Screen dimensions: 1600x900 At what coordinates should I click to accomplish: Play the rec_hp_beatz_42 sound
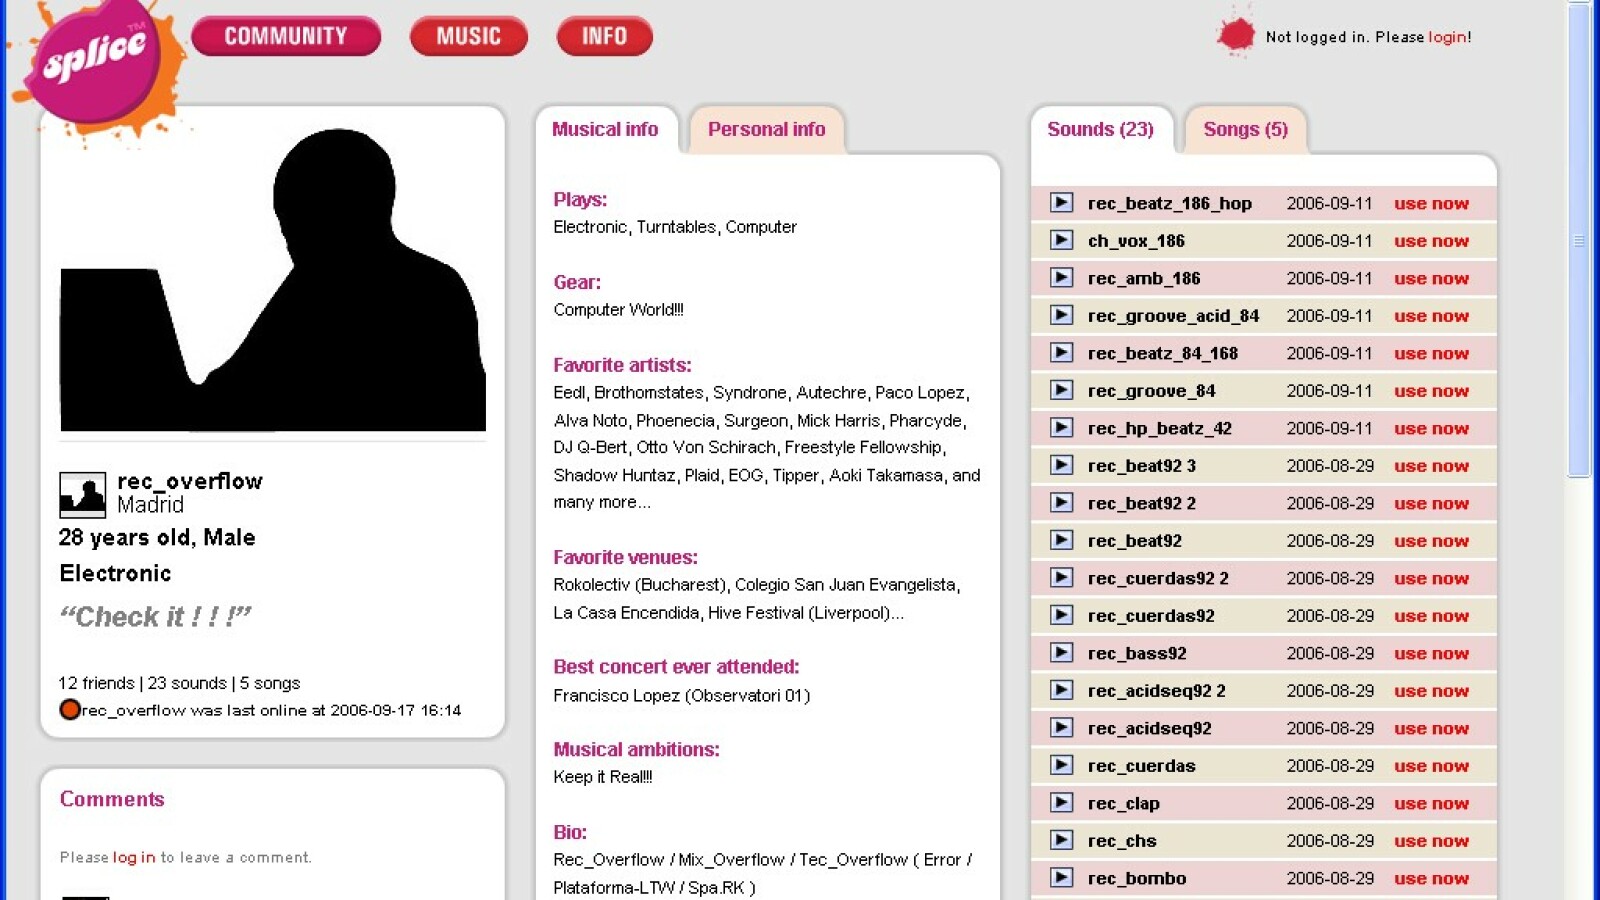1061,428
